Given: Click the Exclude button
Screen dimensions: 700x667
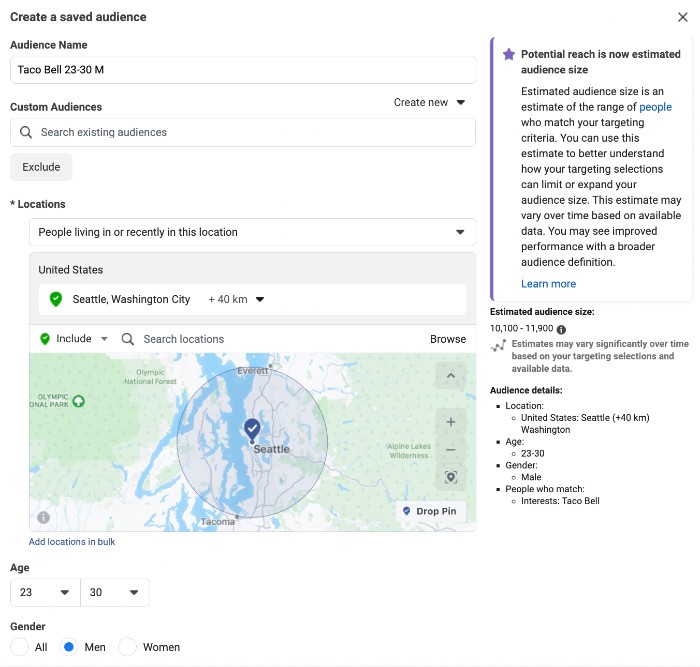Looking at the screenshot, I should click(41, 167).
